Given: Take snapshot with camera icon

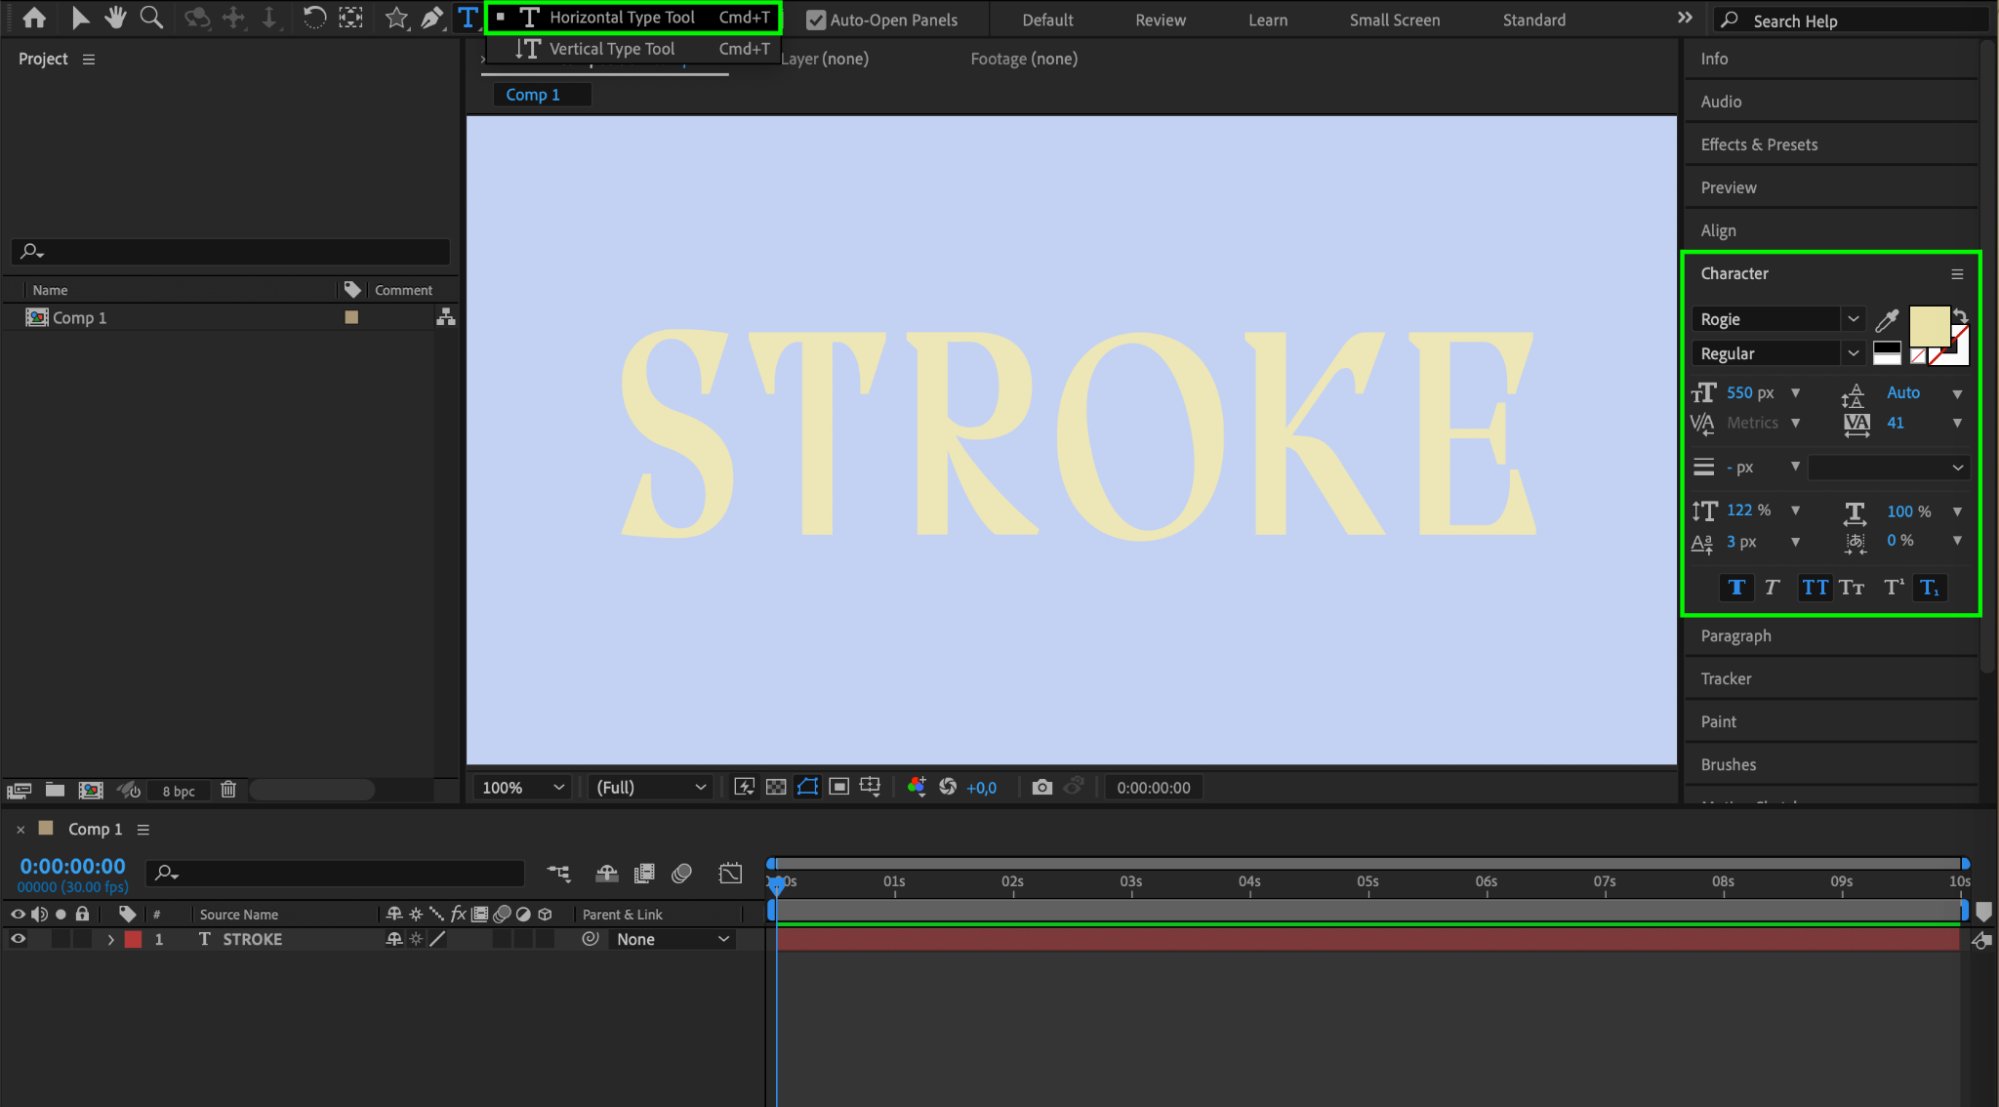Looking at the screenshot, I should click(x=1042, y=787).
